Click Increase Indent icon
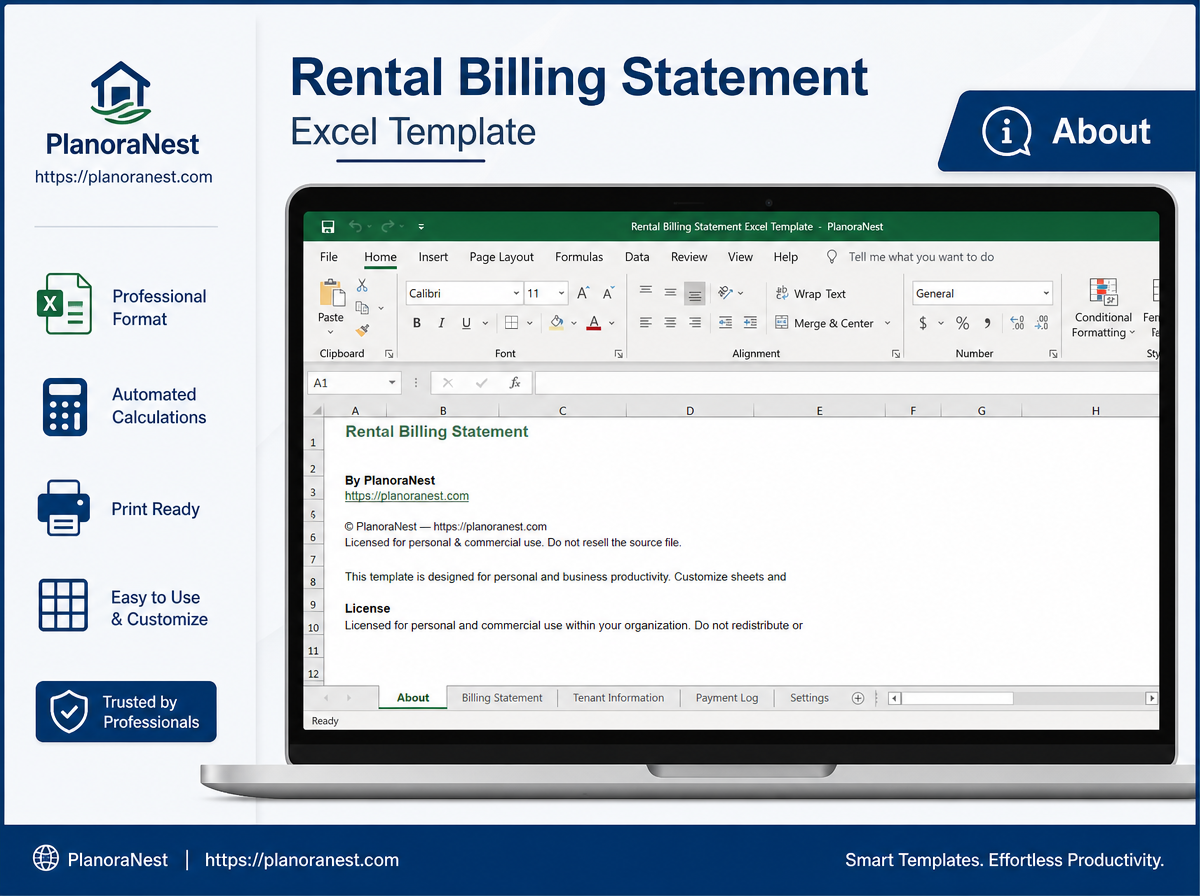This screenshot has height=896, width=1200. pos(752,323)
